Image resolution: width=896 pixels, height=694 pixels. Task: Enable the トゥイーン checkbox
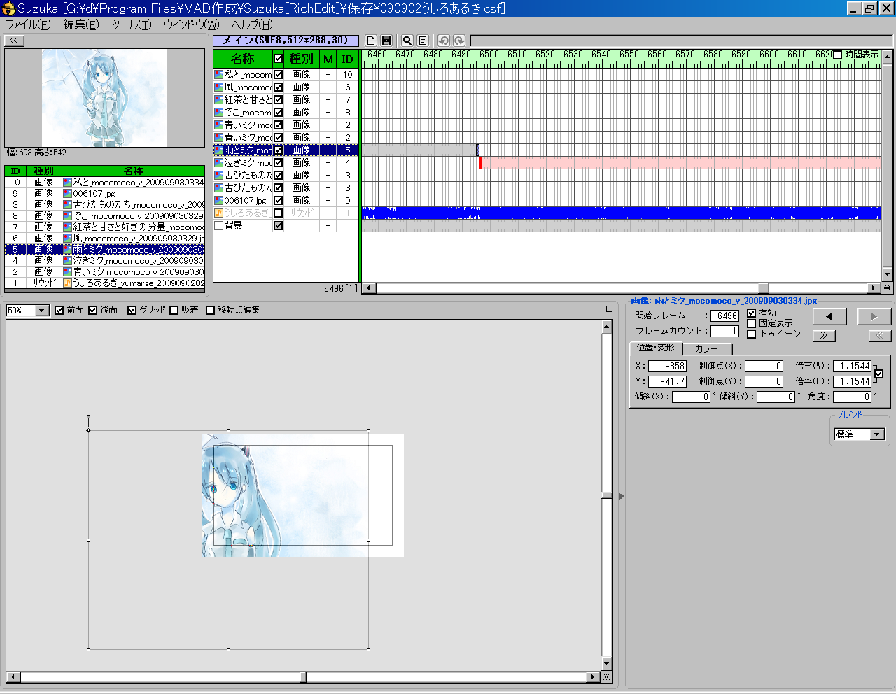click(751, 334)
